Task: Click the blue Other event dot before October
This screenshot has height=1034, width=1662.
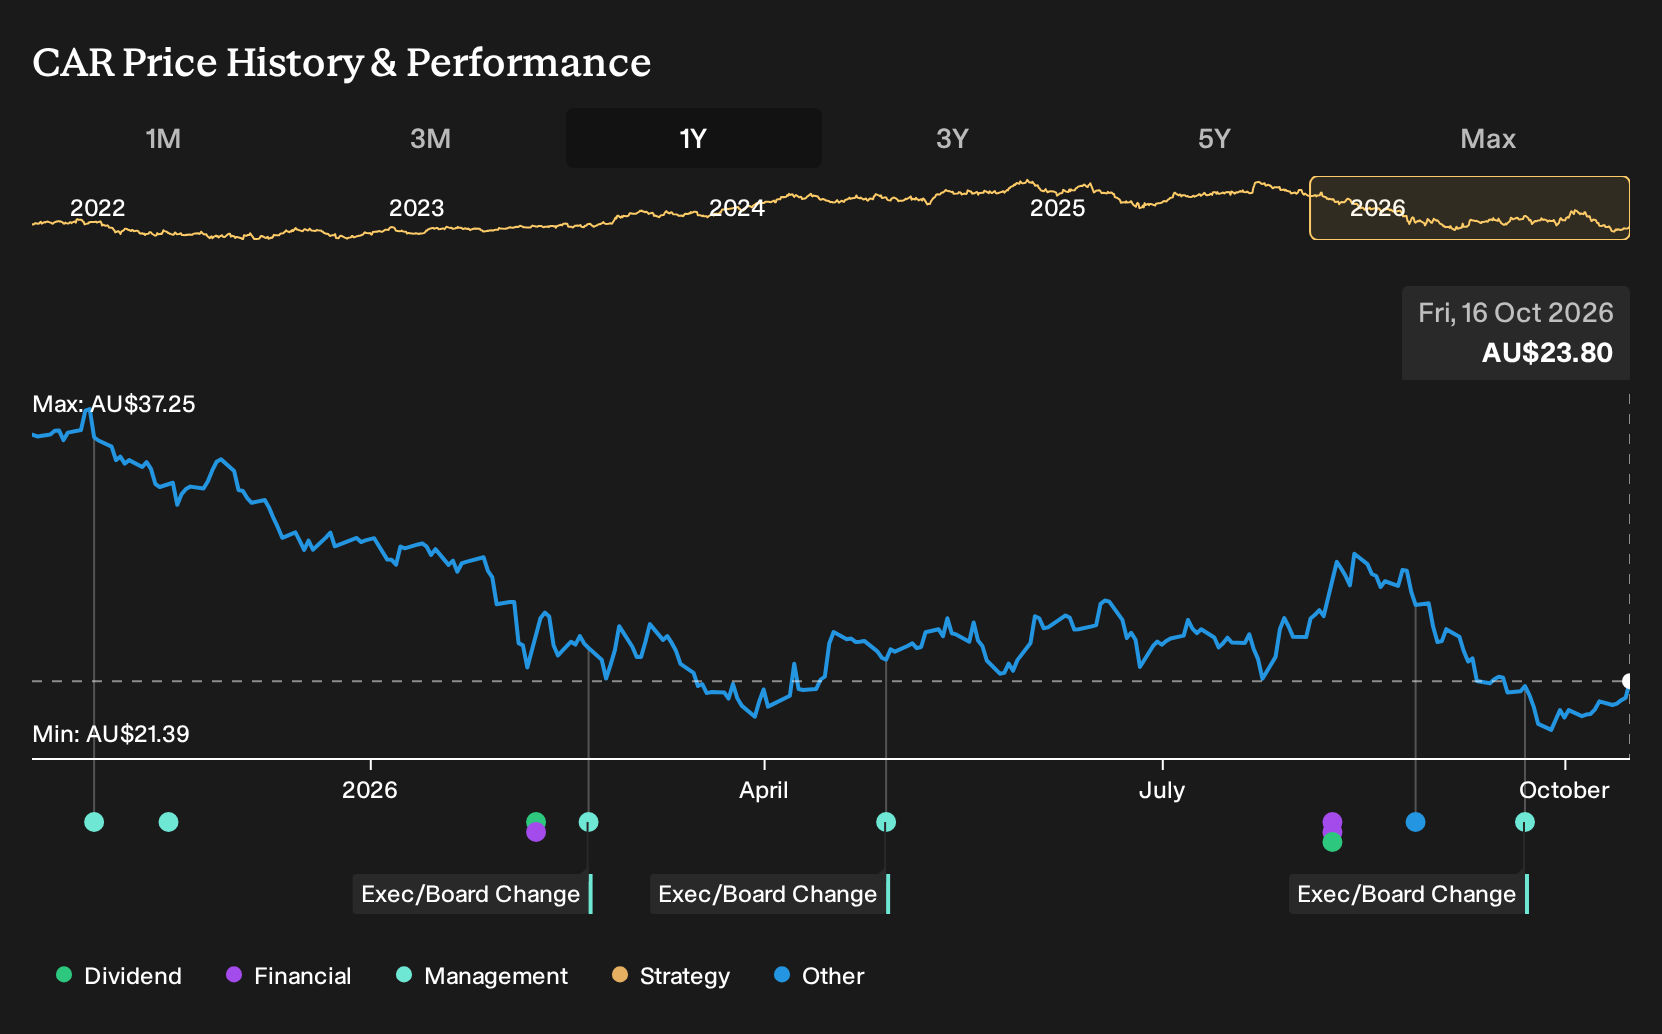Action: click(1415, 822)
